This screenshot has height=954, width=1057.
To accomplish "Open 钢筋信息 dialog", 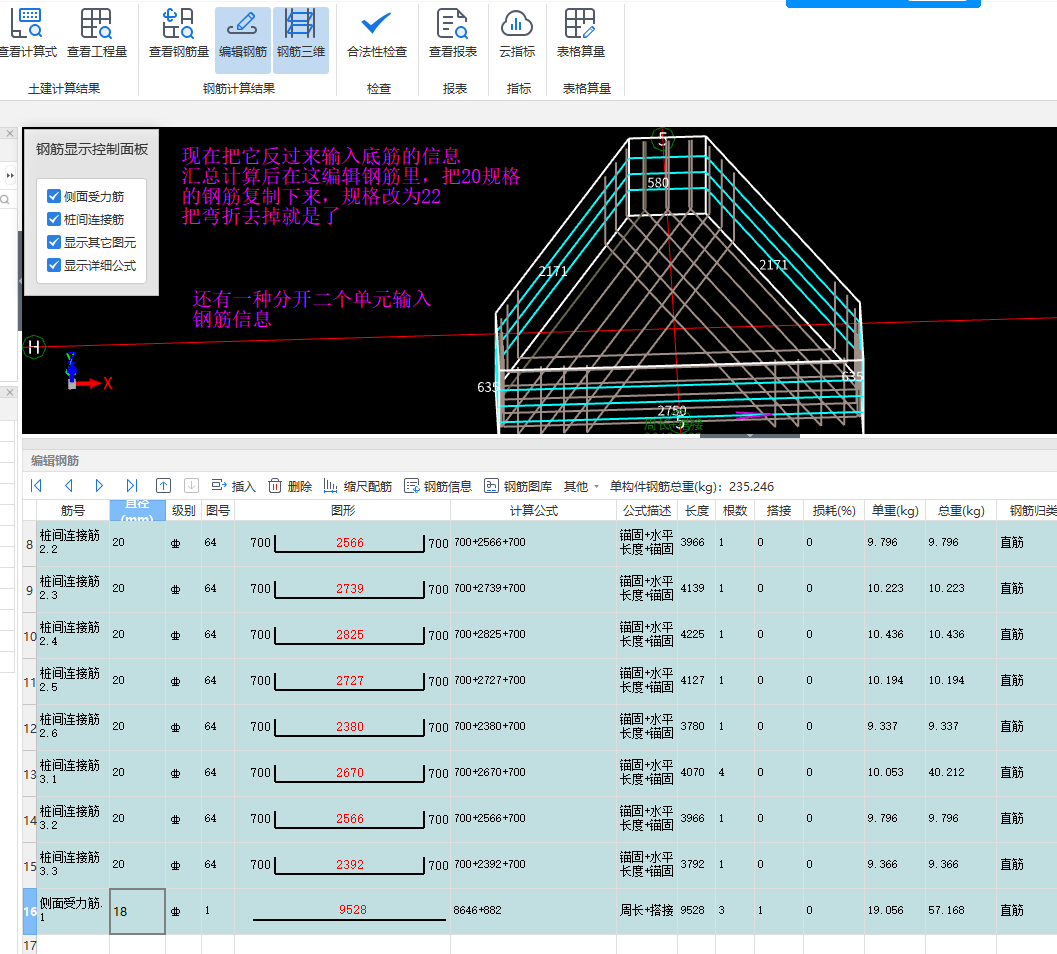I will pyautogui.click(x=437, y=486).
